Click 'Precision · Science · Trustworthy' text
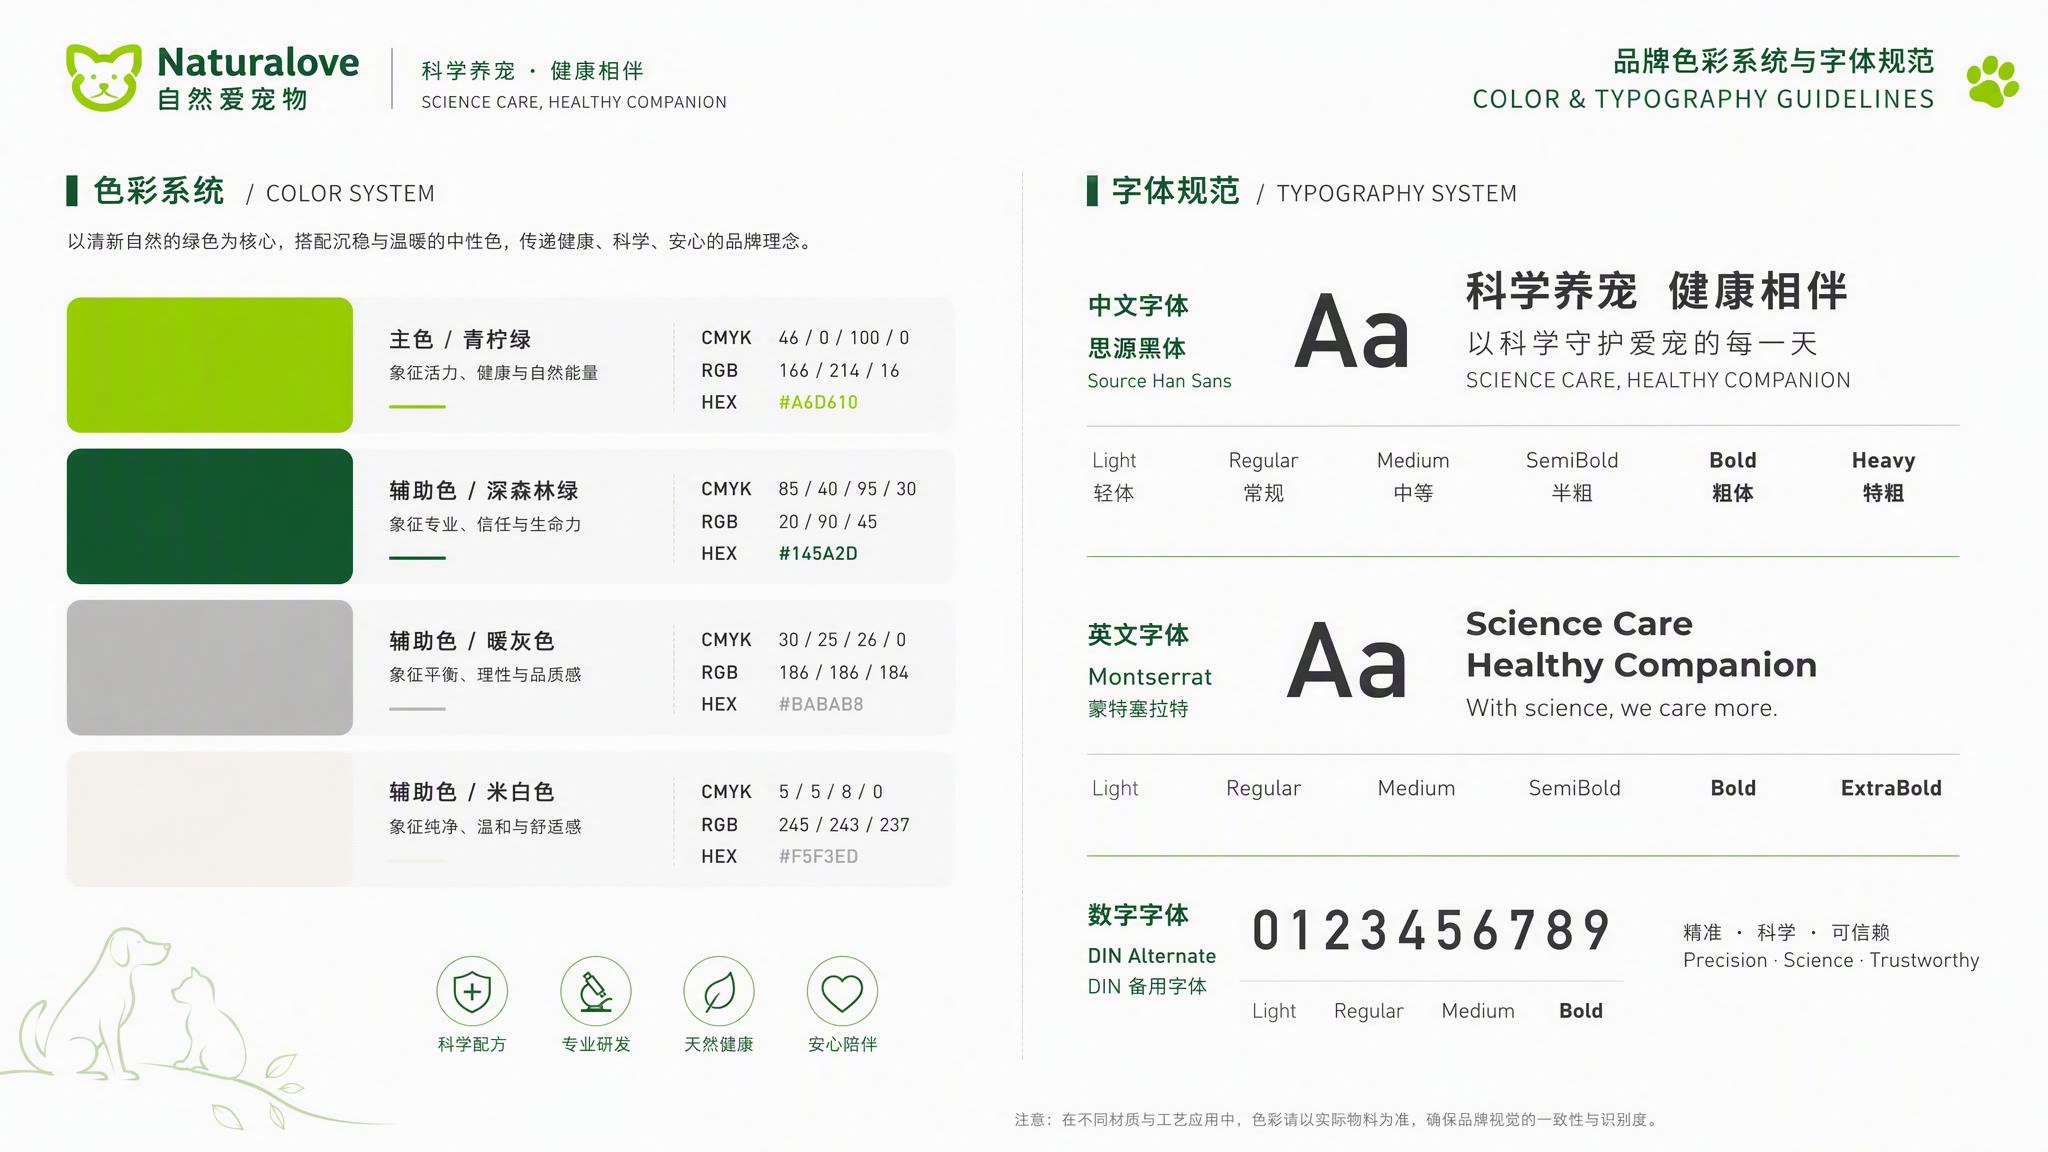The width and height of the screenshot is (2048, 1152). pos(1831,960)
